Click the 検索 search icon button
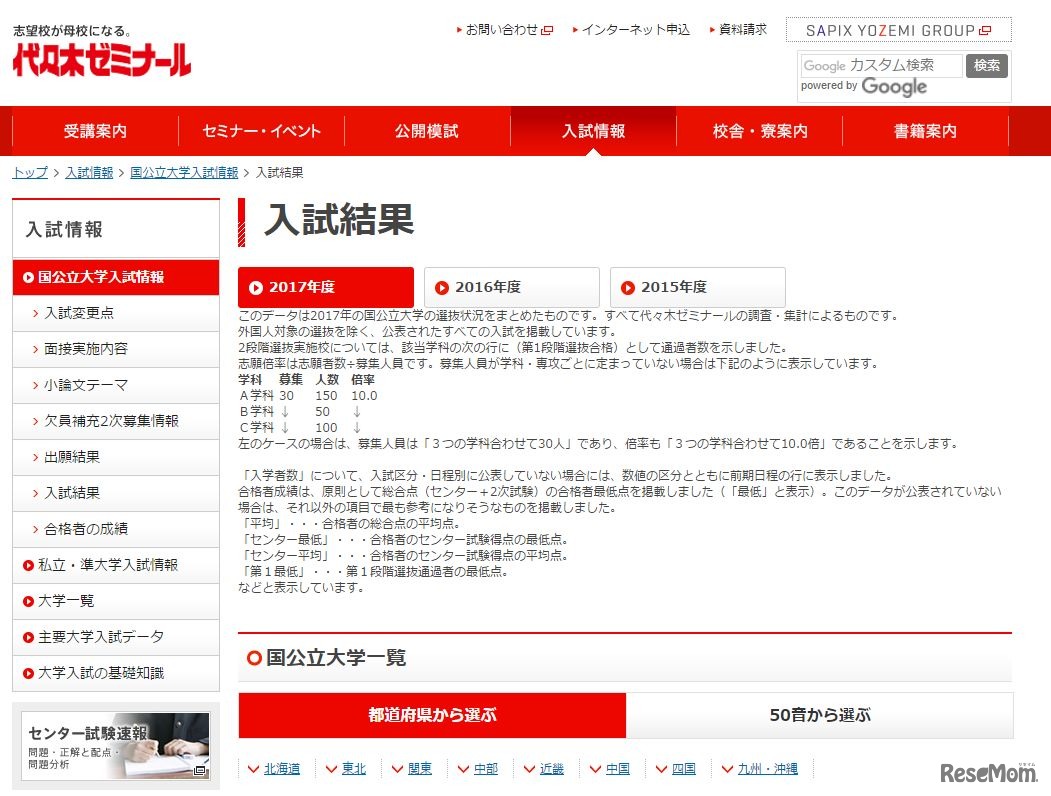Viewport: 1051px width, 796px height. (986, 65)
